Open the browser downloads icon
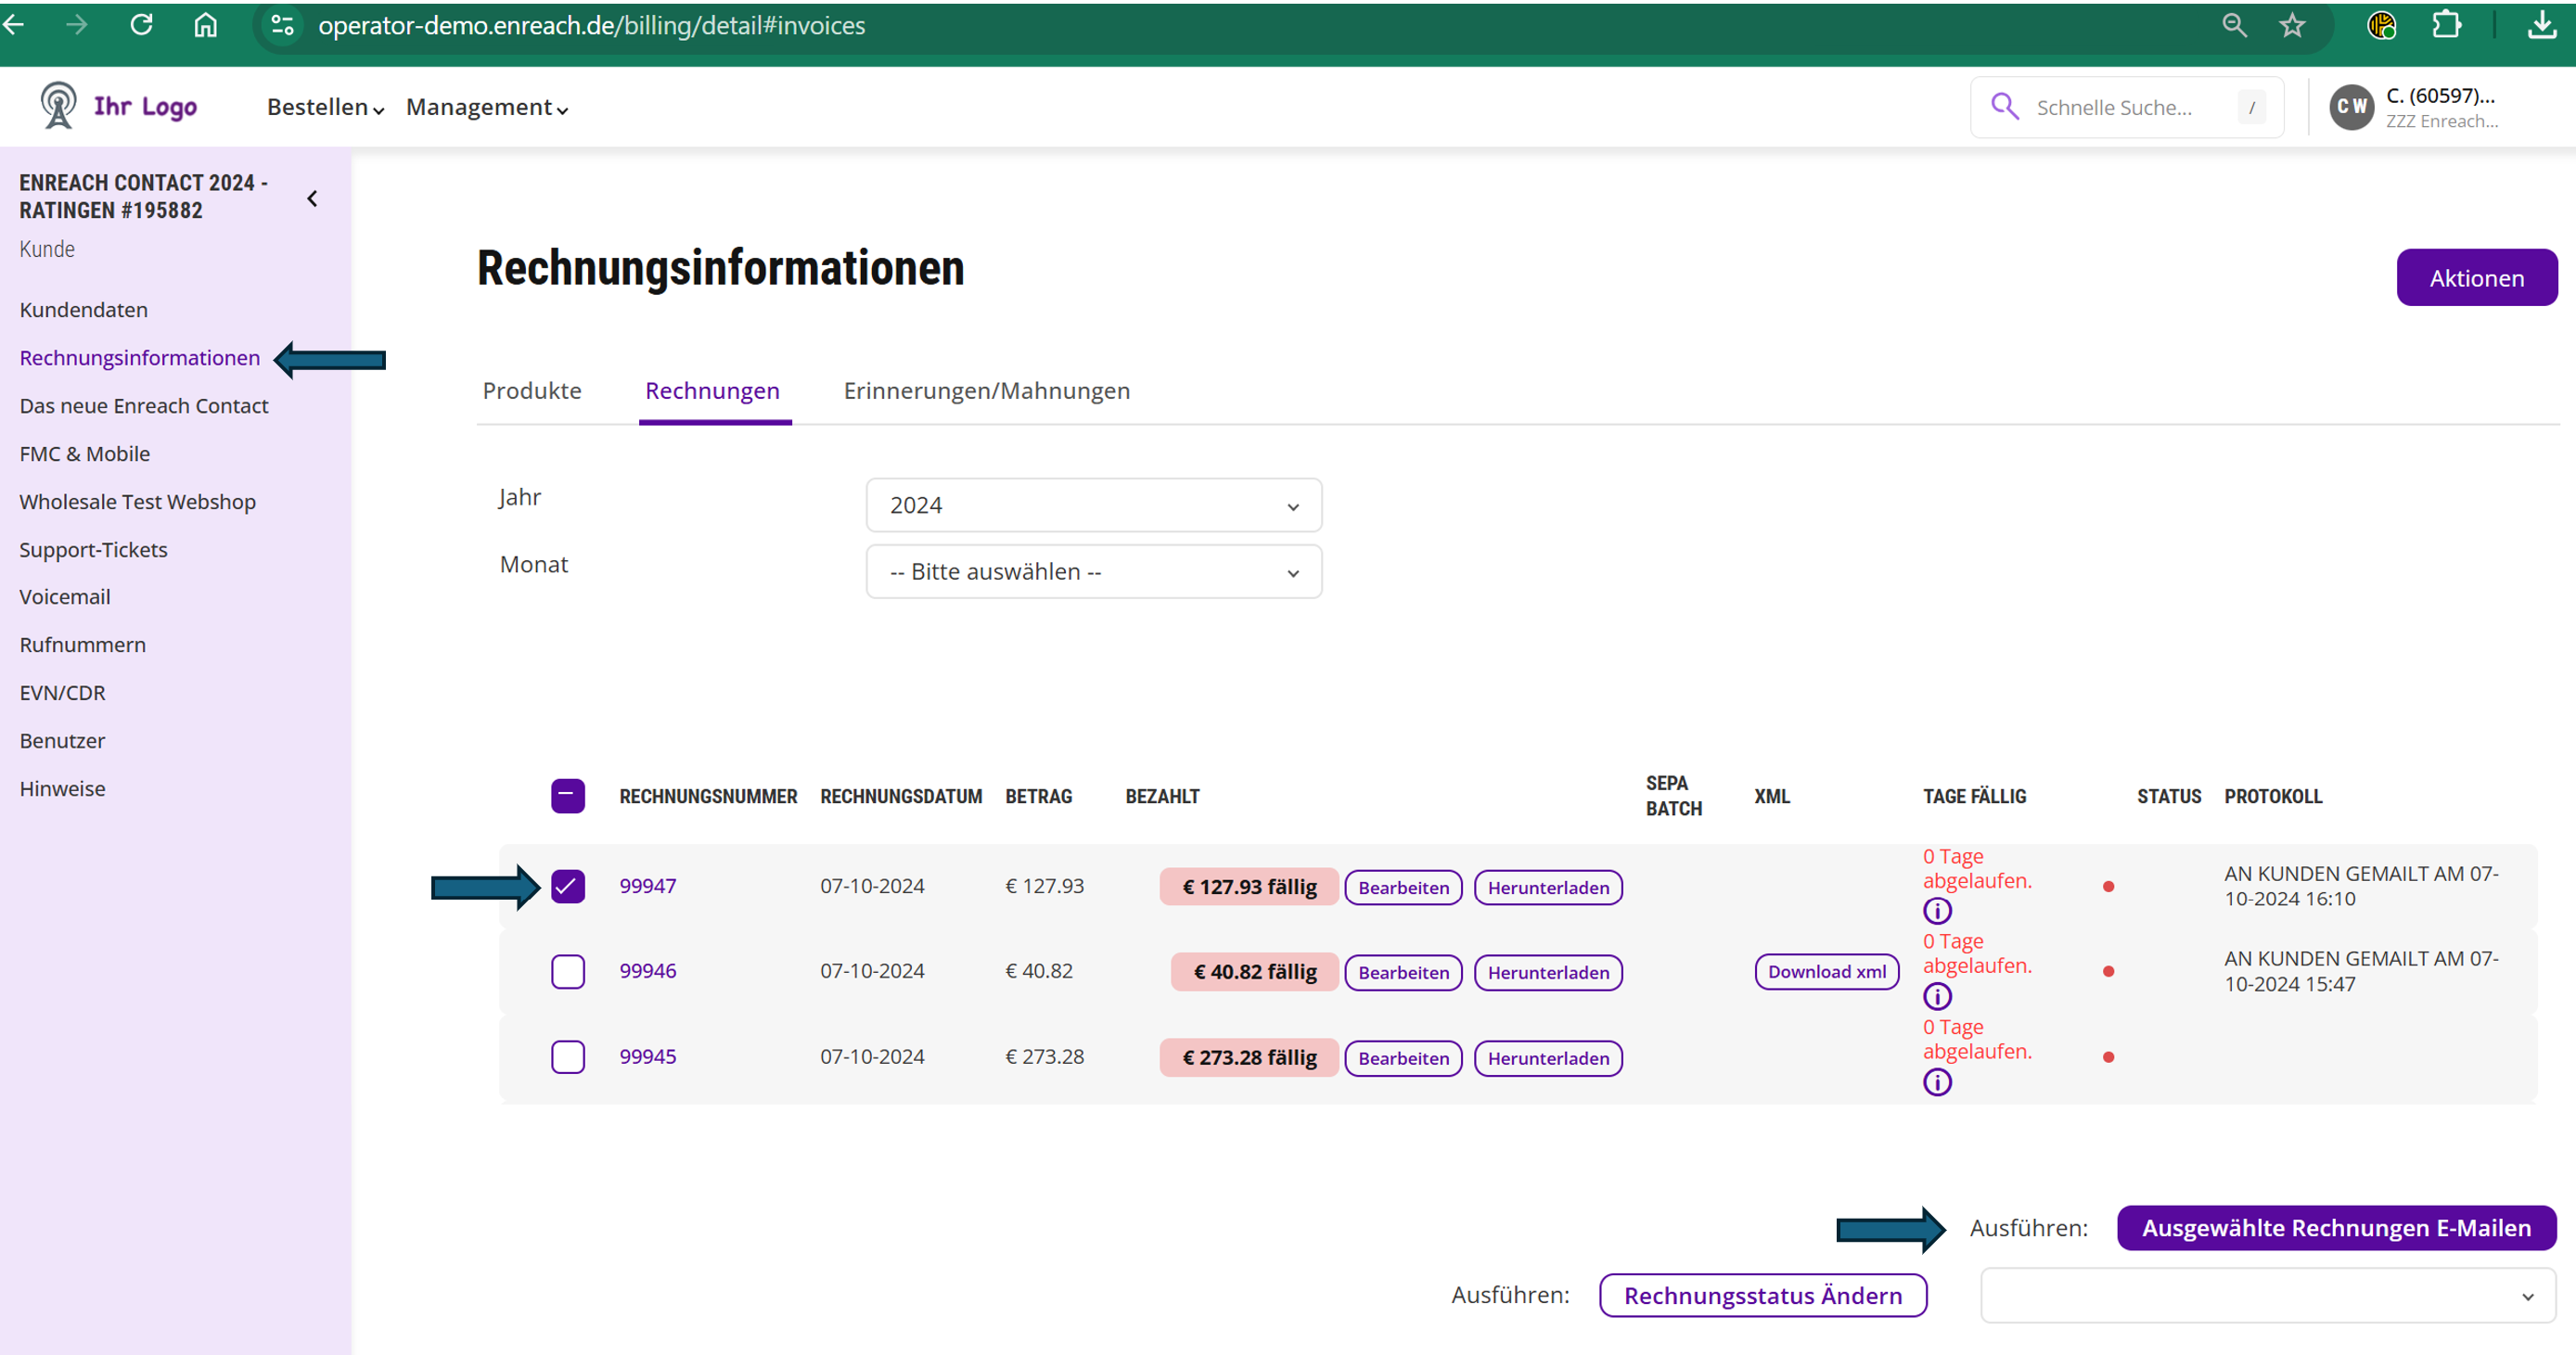Image resolution: width=2576 pixels, height=1355 pixels. point(2541,25)
